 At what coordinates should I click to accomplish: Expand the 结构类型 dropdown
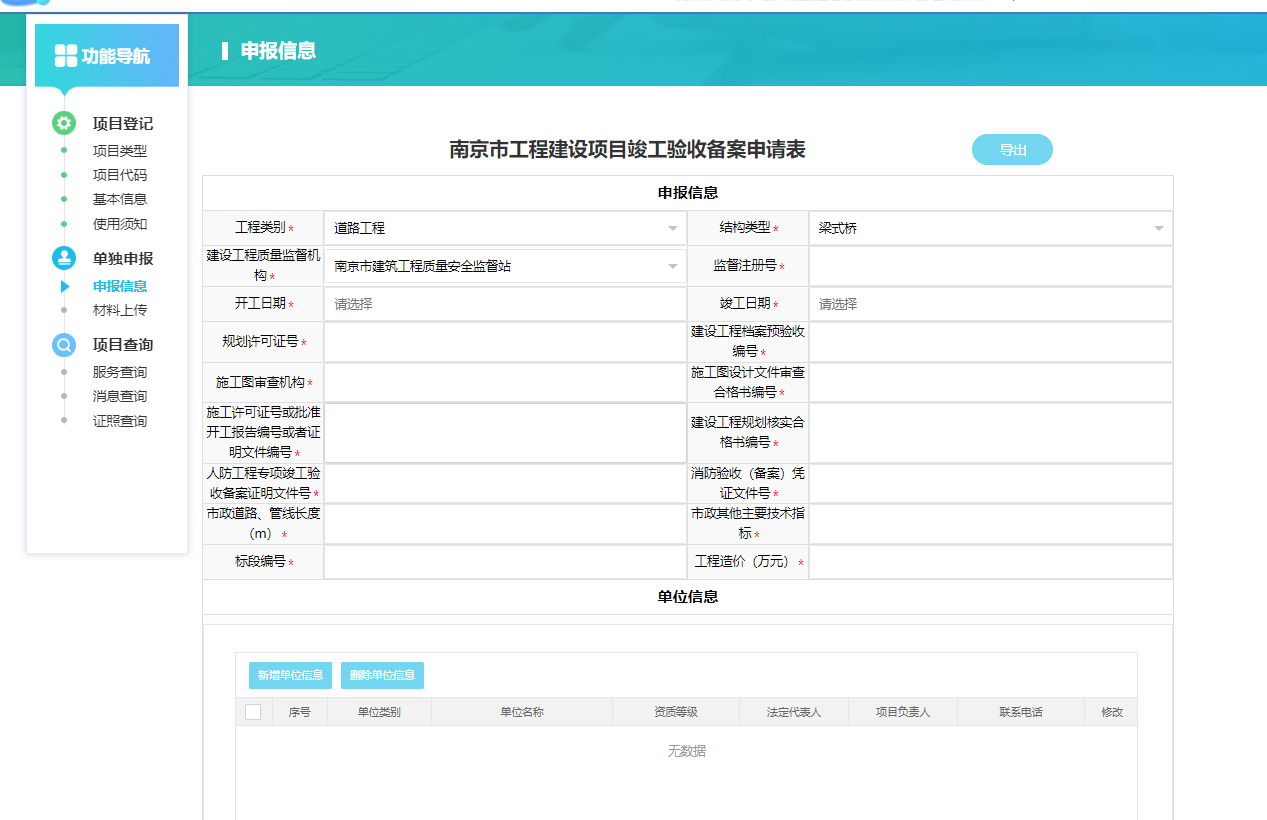tap(990, 229)
